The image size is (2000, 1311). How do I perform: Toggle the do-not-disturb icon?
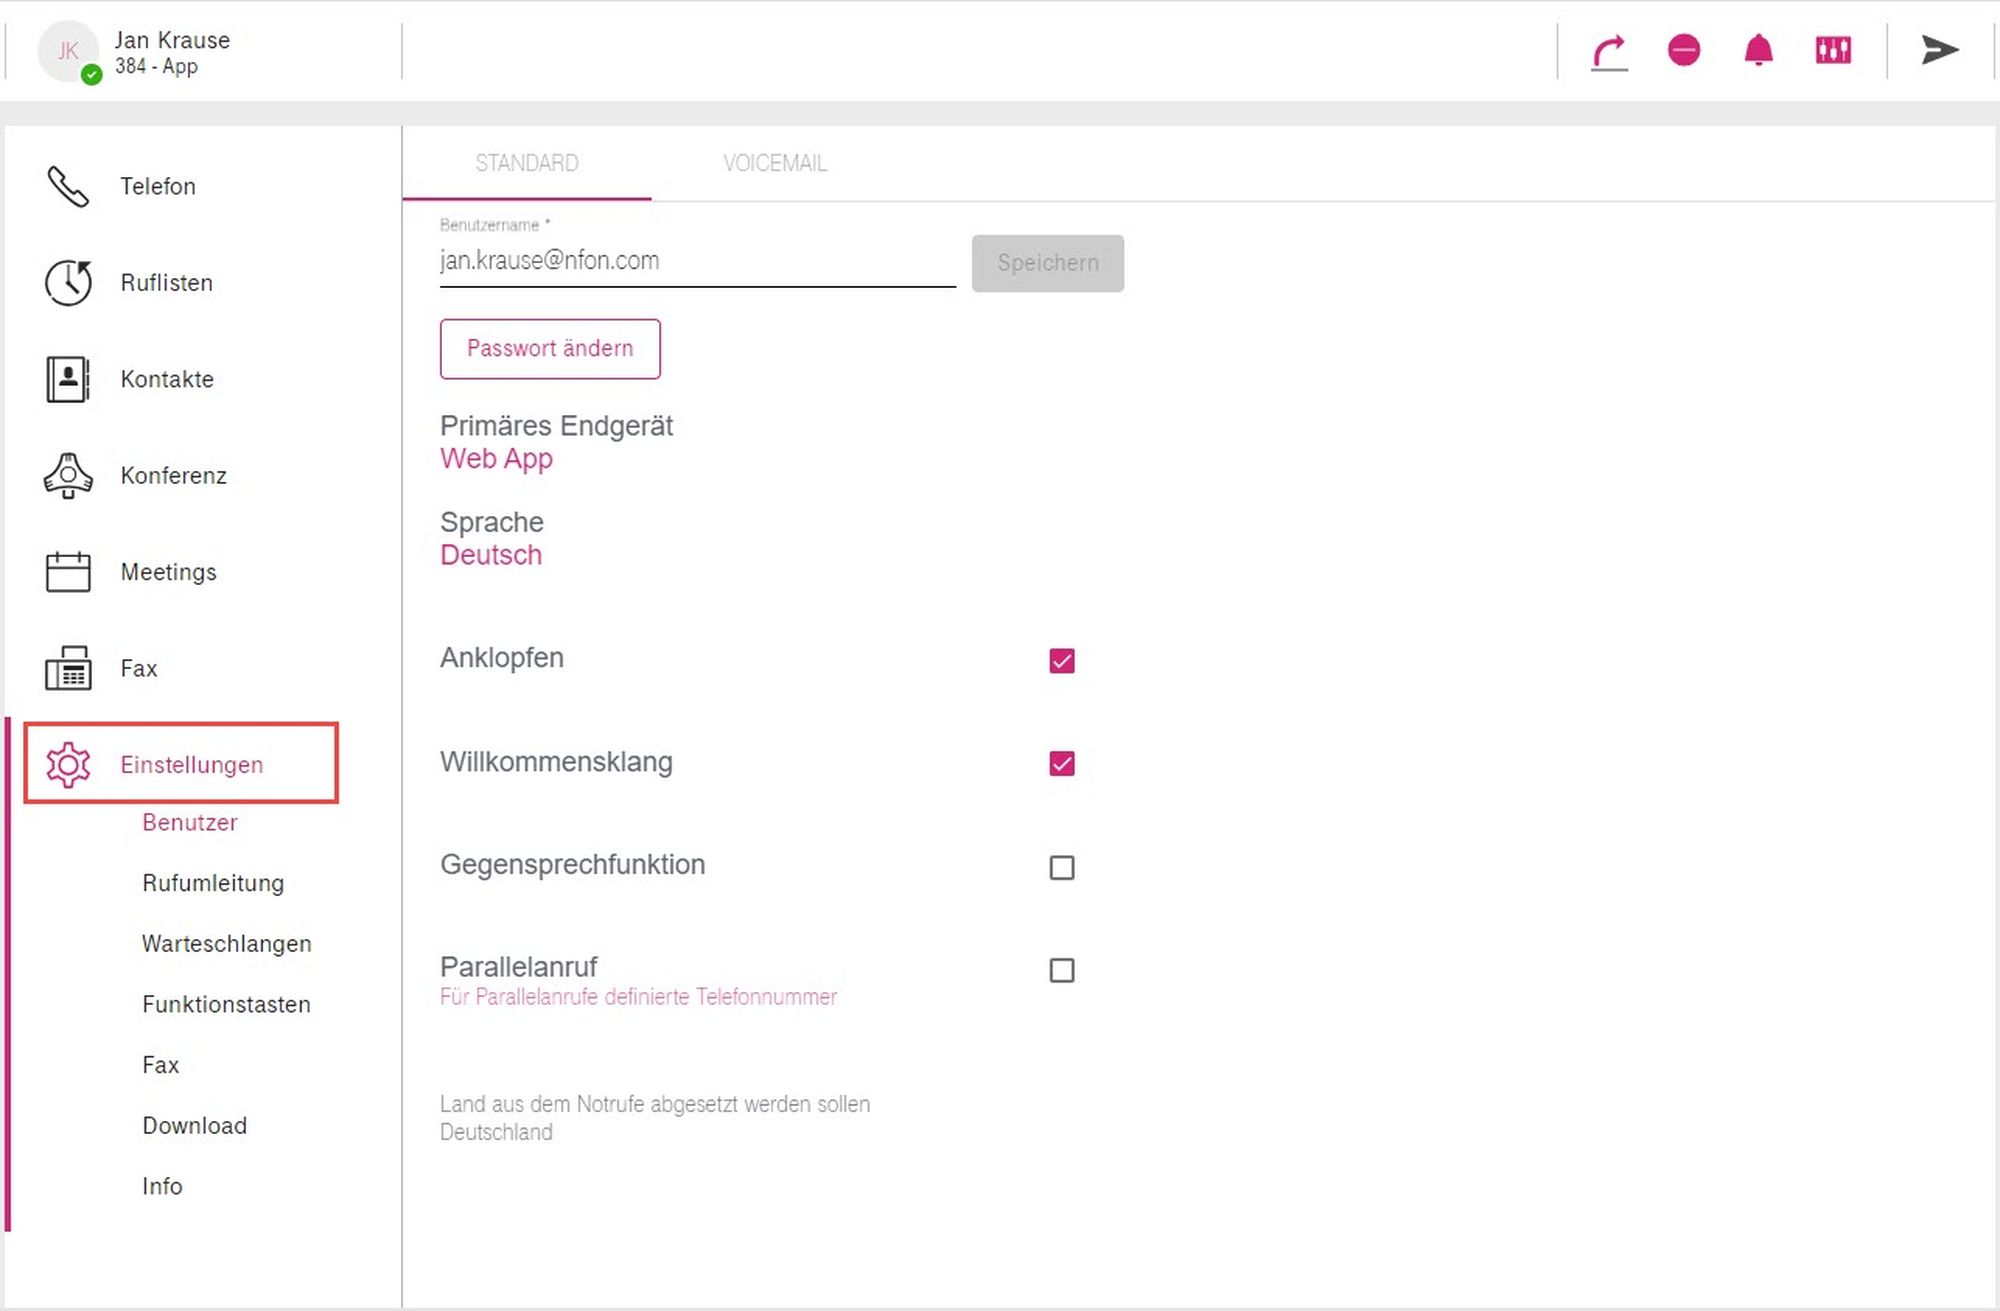click(1684, 50)
